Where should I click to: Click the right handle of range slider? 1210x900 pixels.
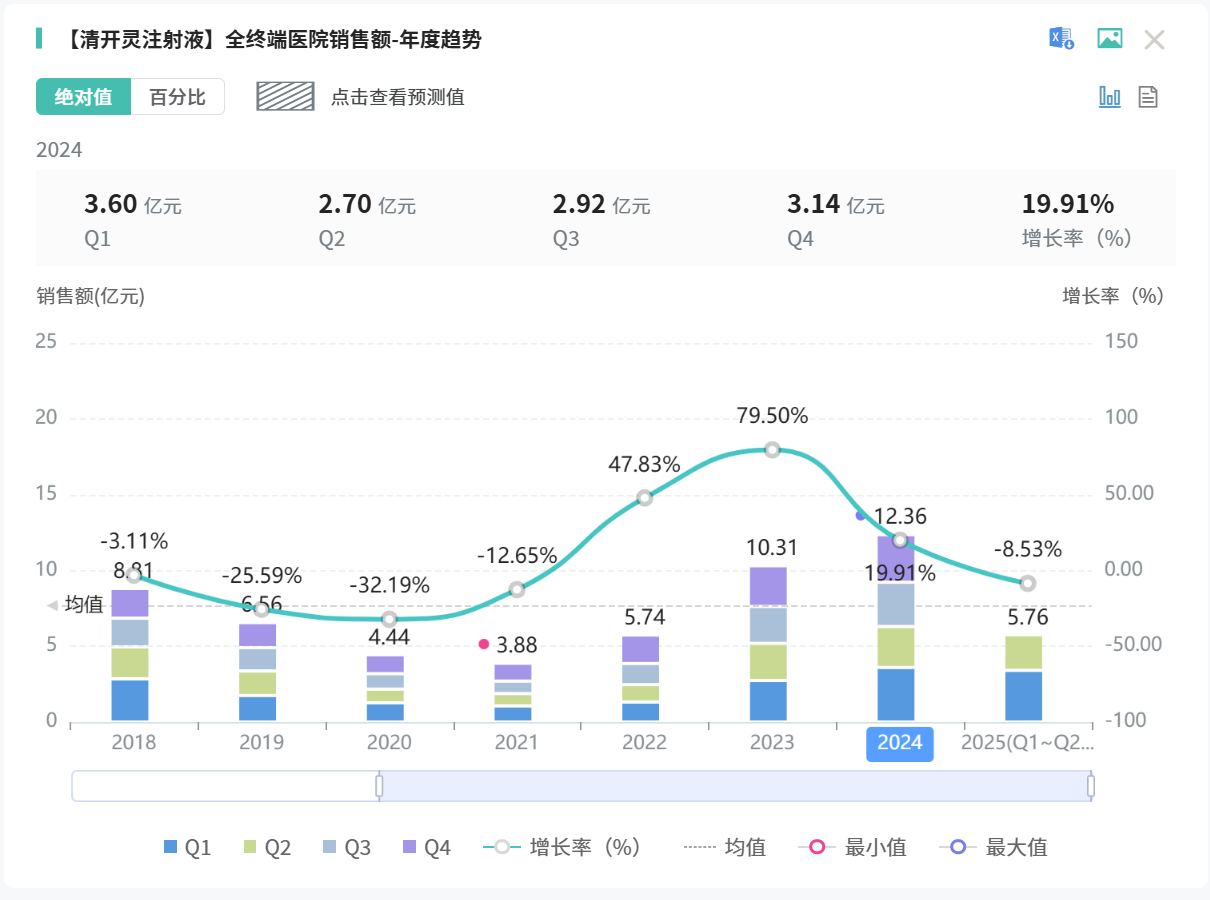pos(1091,786)
